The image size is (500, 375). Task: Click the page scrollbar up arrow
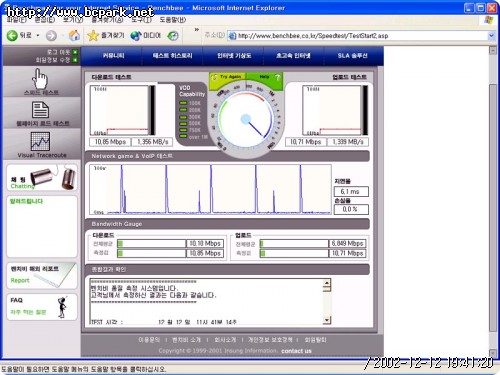tap(493, 51)
